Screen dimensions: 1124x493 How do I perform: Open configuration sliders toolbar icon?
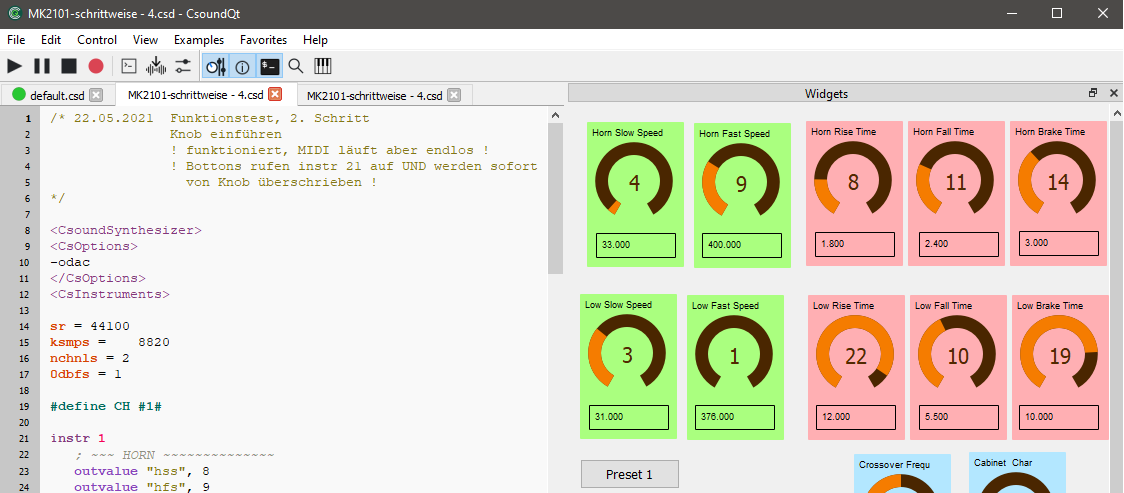[x=184, y=67]
